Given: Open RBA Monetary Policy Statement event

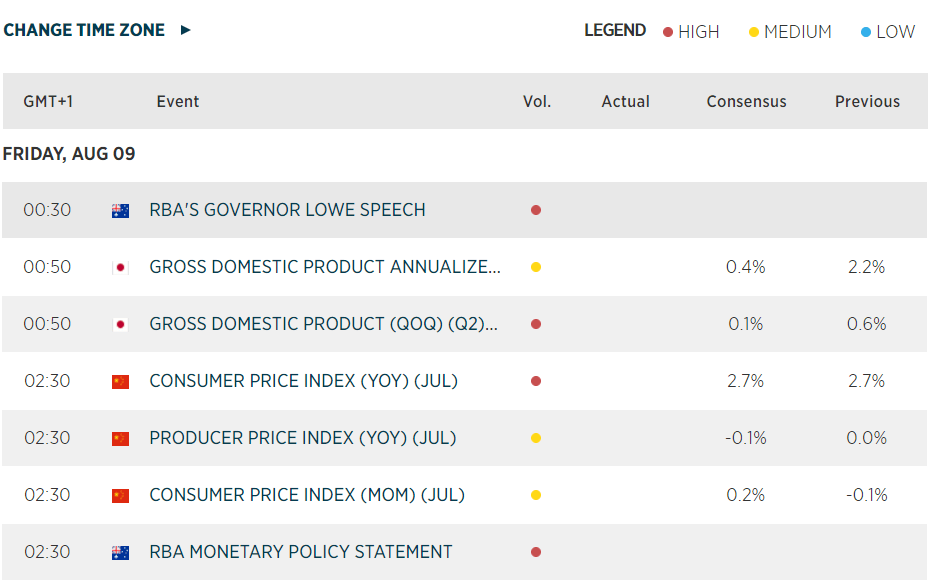Looking at the screenshot, I should [301, 552].
